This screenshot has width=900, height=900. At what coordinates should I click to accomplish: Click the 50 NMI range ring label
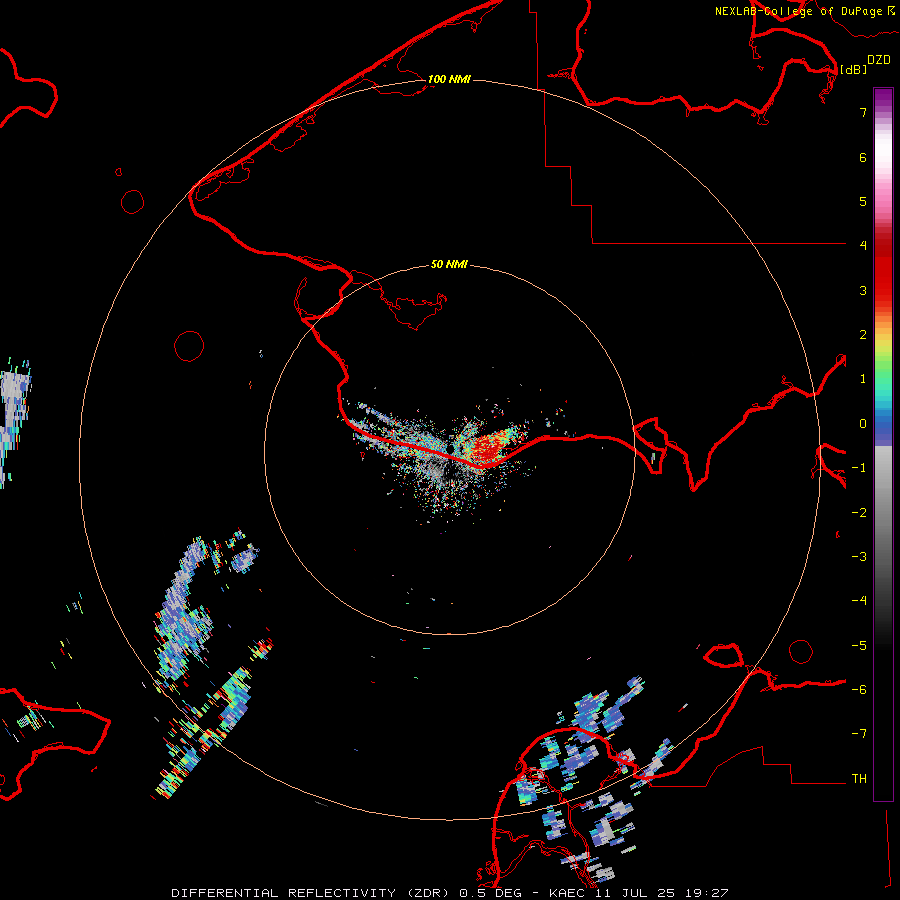coord(449,264)
